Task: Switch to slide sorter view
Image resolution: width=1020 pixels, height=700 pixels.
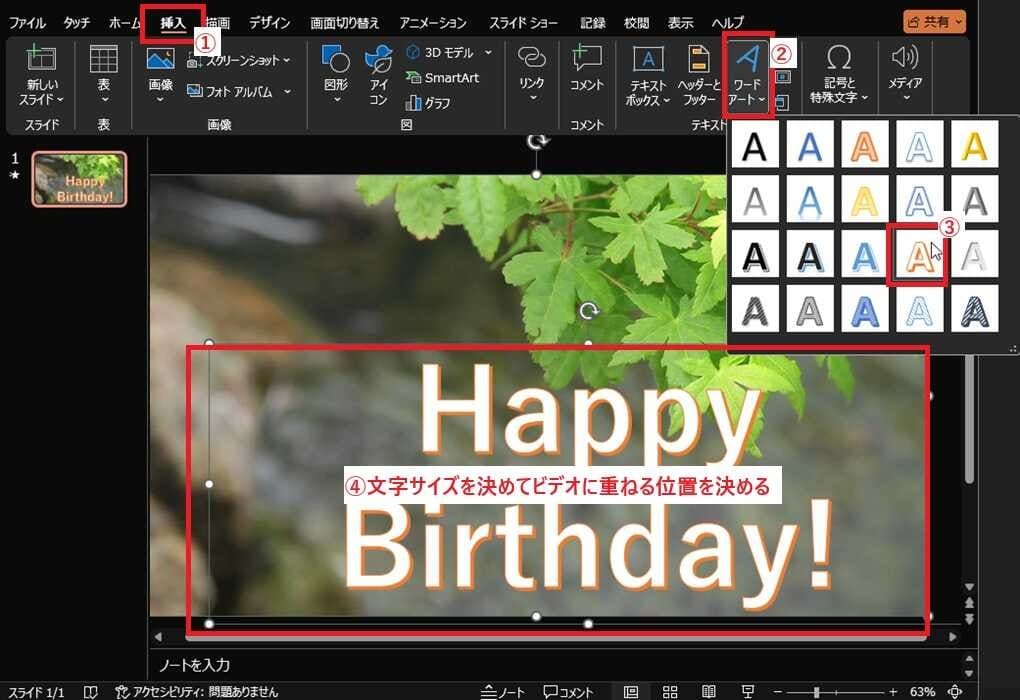Action: [670, 692]
